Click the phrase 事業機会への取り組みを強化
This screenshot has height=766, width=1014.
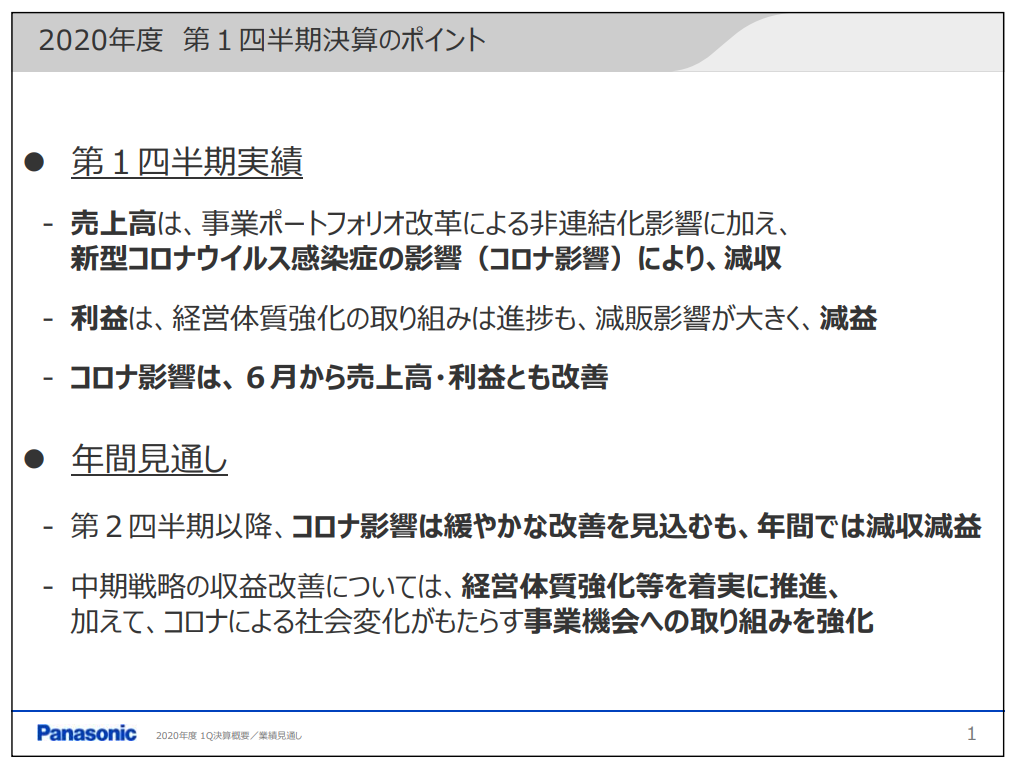699,621
